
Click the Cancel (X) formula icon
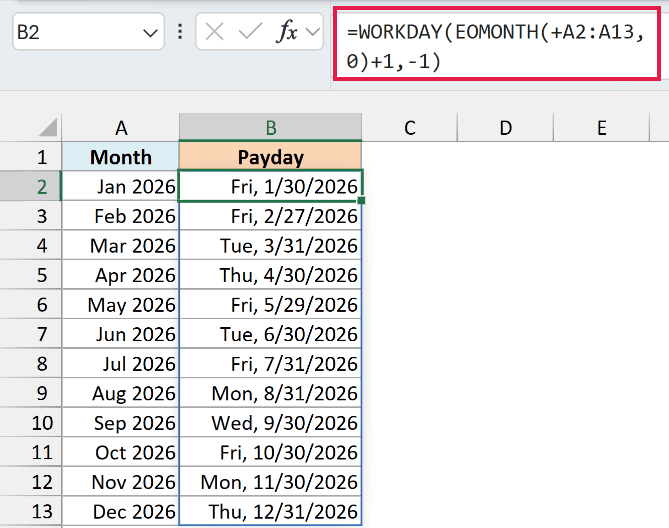214,32
